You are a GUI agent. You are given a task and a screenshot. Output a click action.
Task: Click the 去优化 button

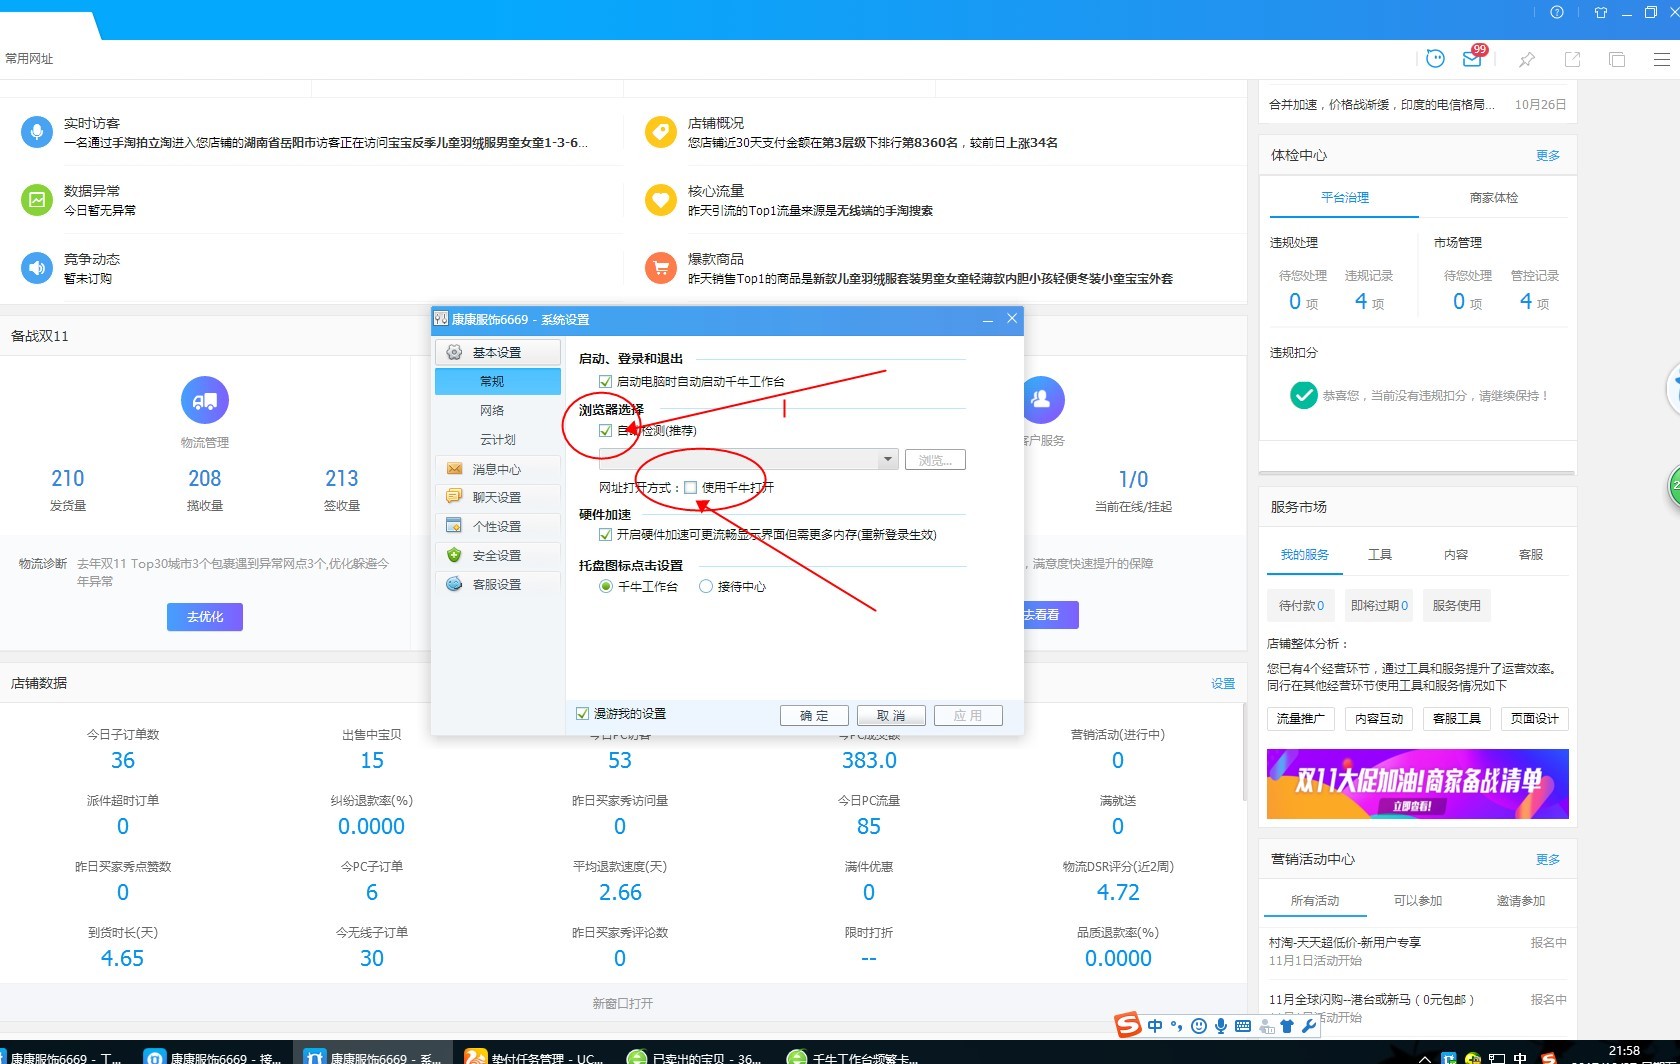205,617
